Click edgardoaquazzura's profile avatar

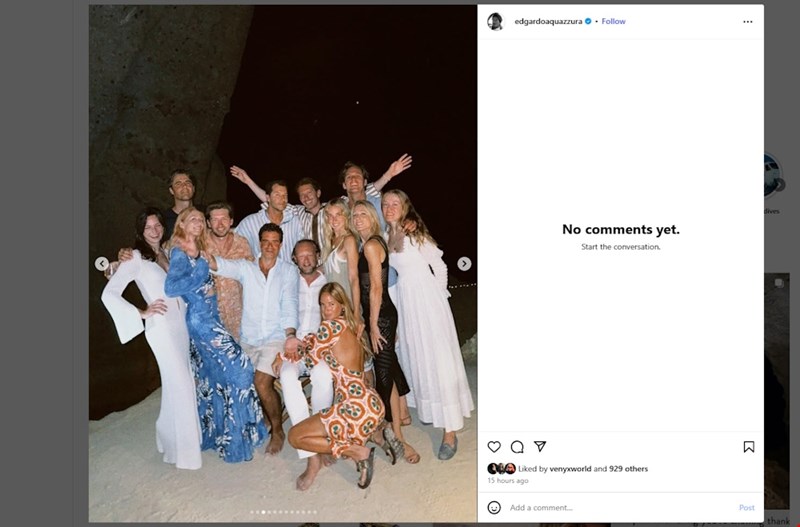click(495, 21)
